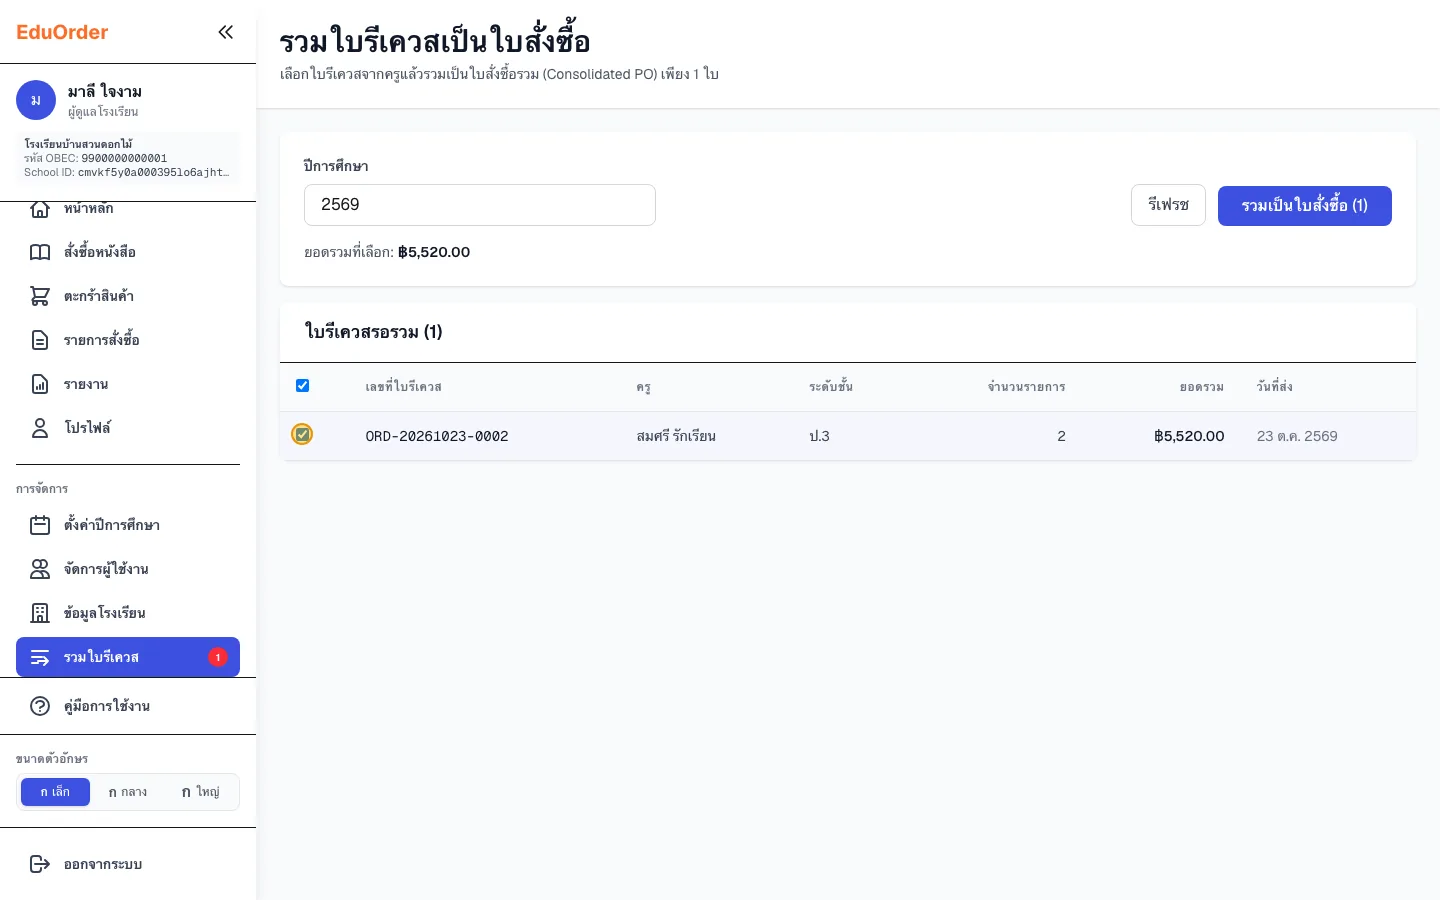Click the chart icon for รายงาน
Viewport: 1440px width, 900px height.
coord(40,384)
